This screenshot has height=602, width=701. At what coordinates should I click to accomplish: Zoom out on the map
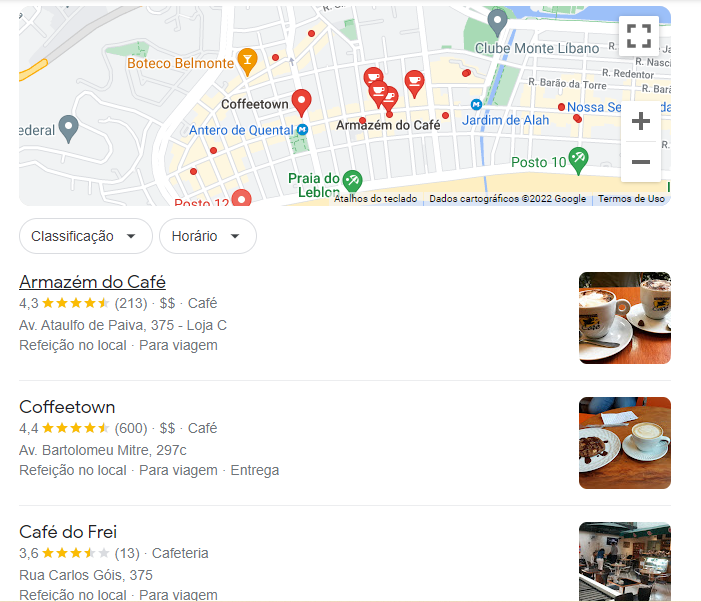point(641,162)
